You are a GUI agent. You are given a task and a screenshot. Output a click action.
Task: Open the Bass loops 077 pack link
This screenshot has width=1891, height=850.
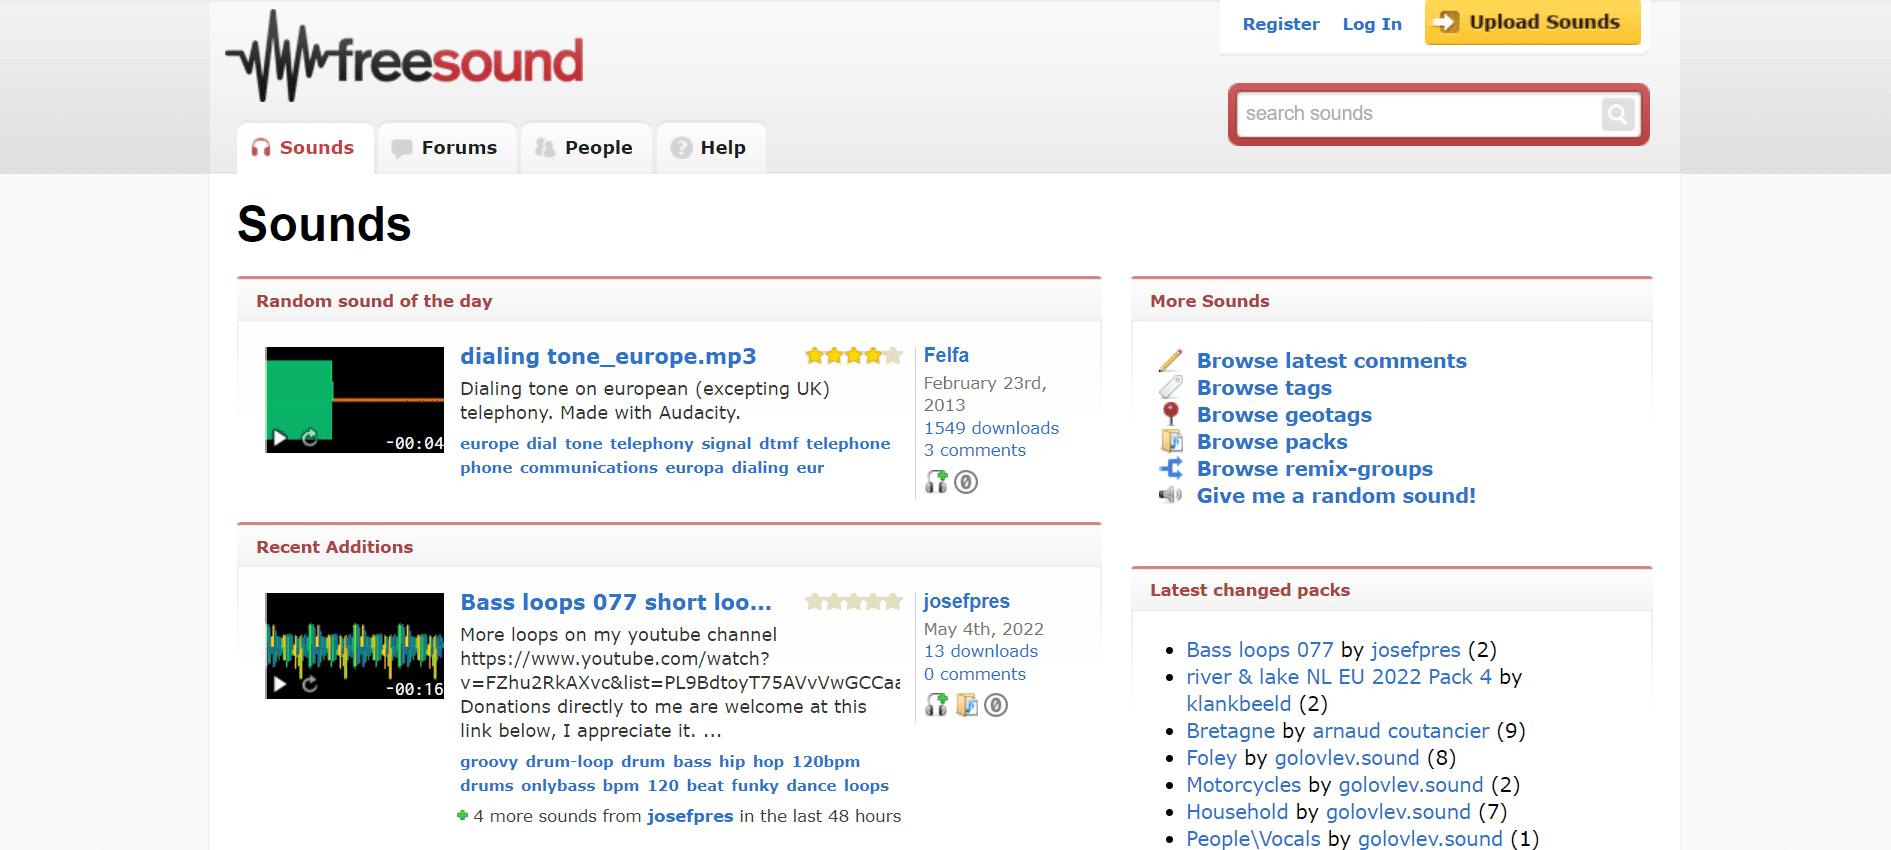point(1259,650)
